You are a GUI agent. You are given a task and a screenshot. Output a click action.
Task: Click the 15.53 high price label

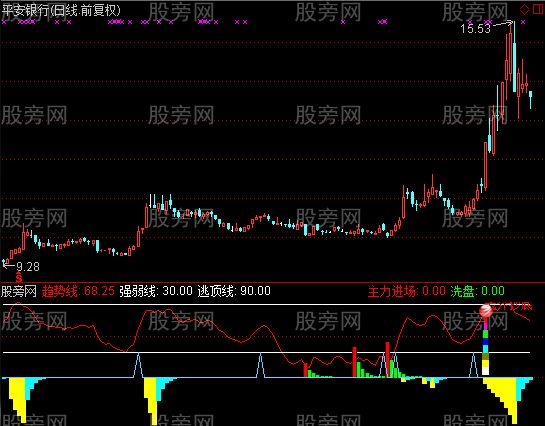coord(475,28)
